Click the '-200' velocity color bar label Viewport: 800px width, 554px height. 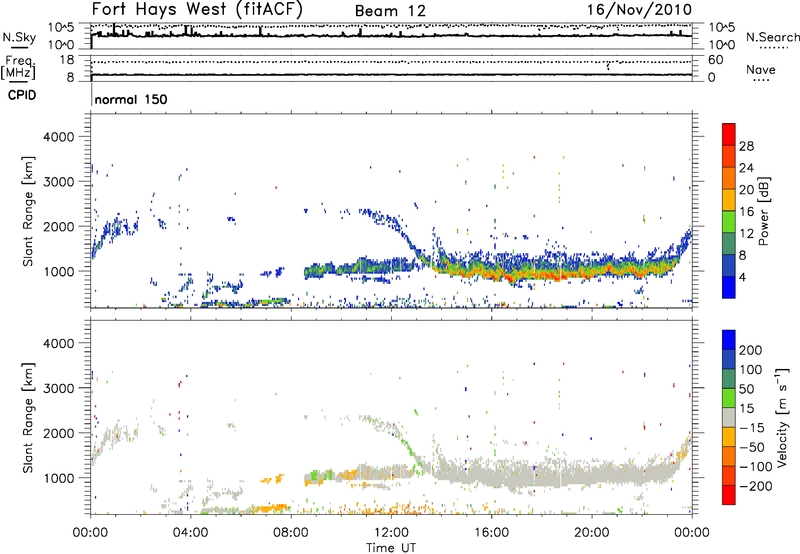point(756,486)
